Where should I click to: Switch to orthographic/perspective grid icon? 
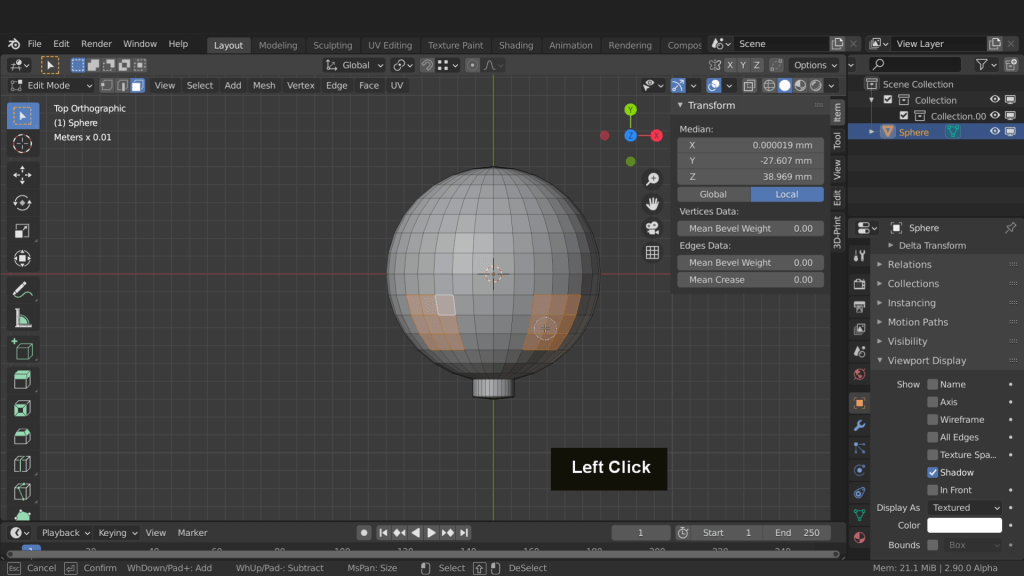652,253
